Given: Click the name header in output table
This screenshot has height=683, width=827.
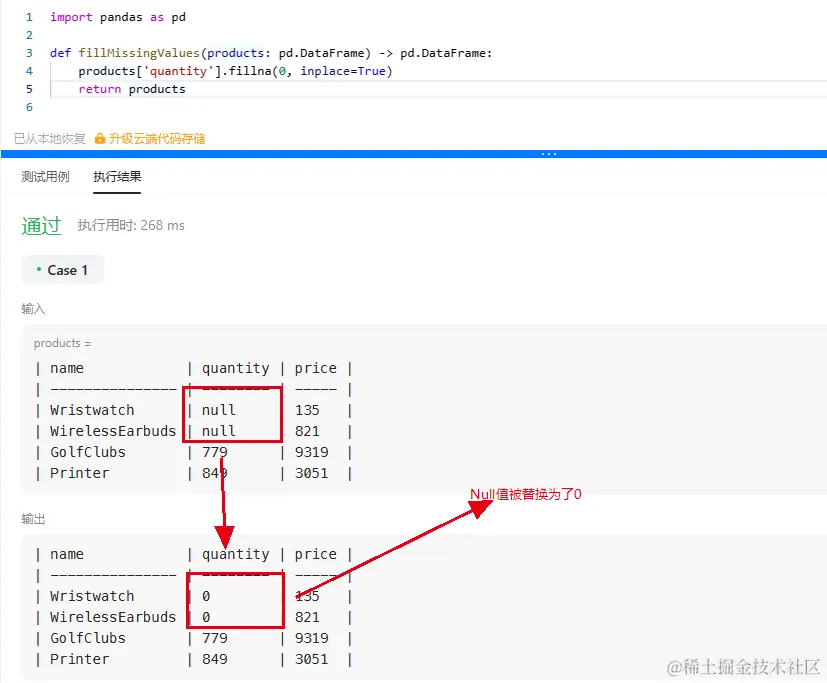Looking at the screenshot, I should coord(67,554).
